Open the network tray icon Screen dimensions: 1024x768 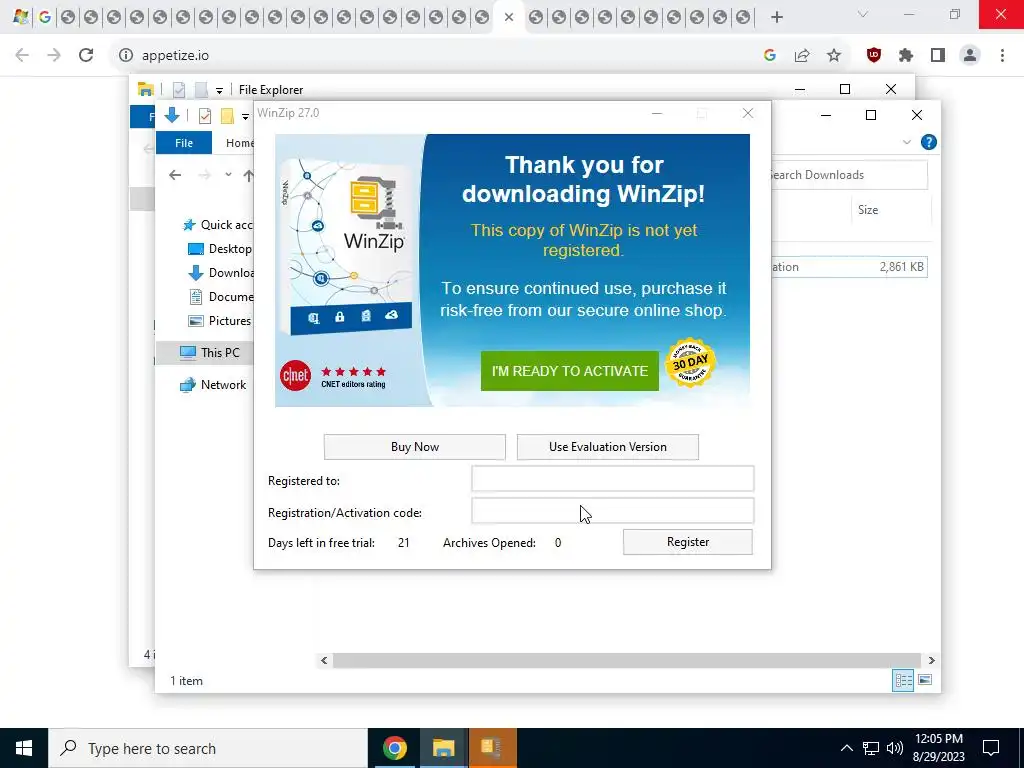[871, 748]
